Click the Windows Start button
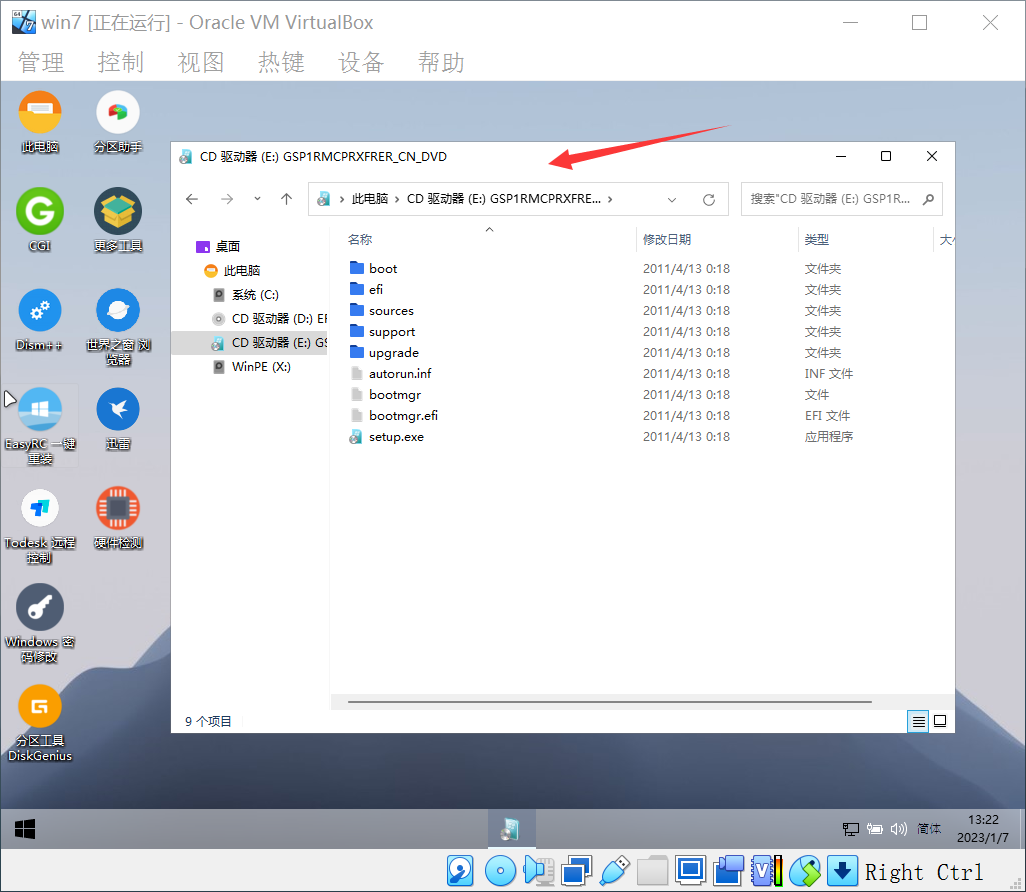Image resolution: width=1026 pixels, height=892 pixels. (x=25, y=829)
